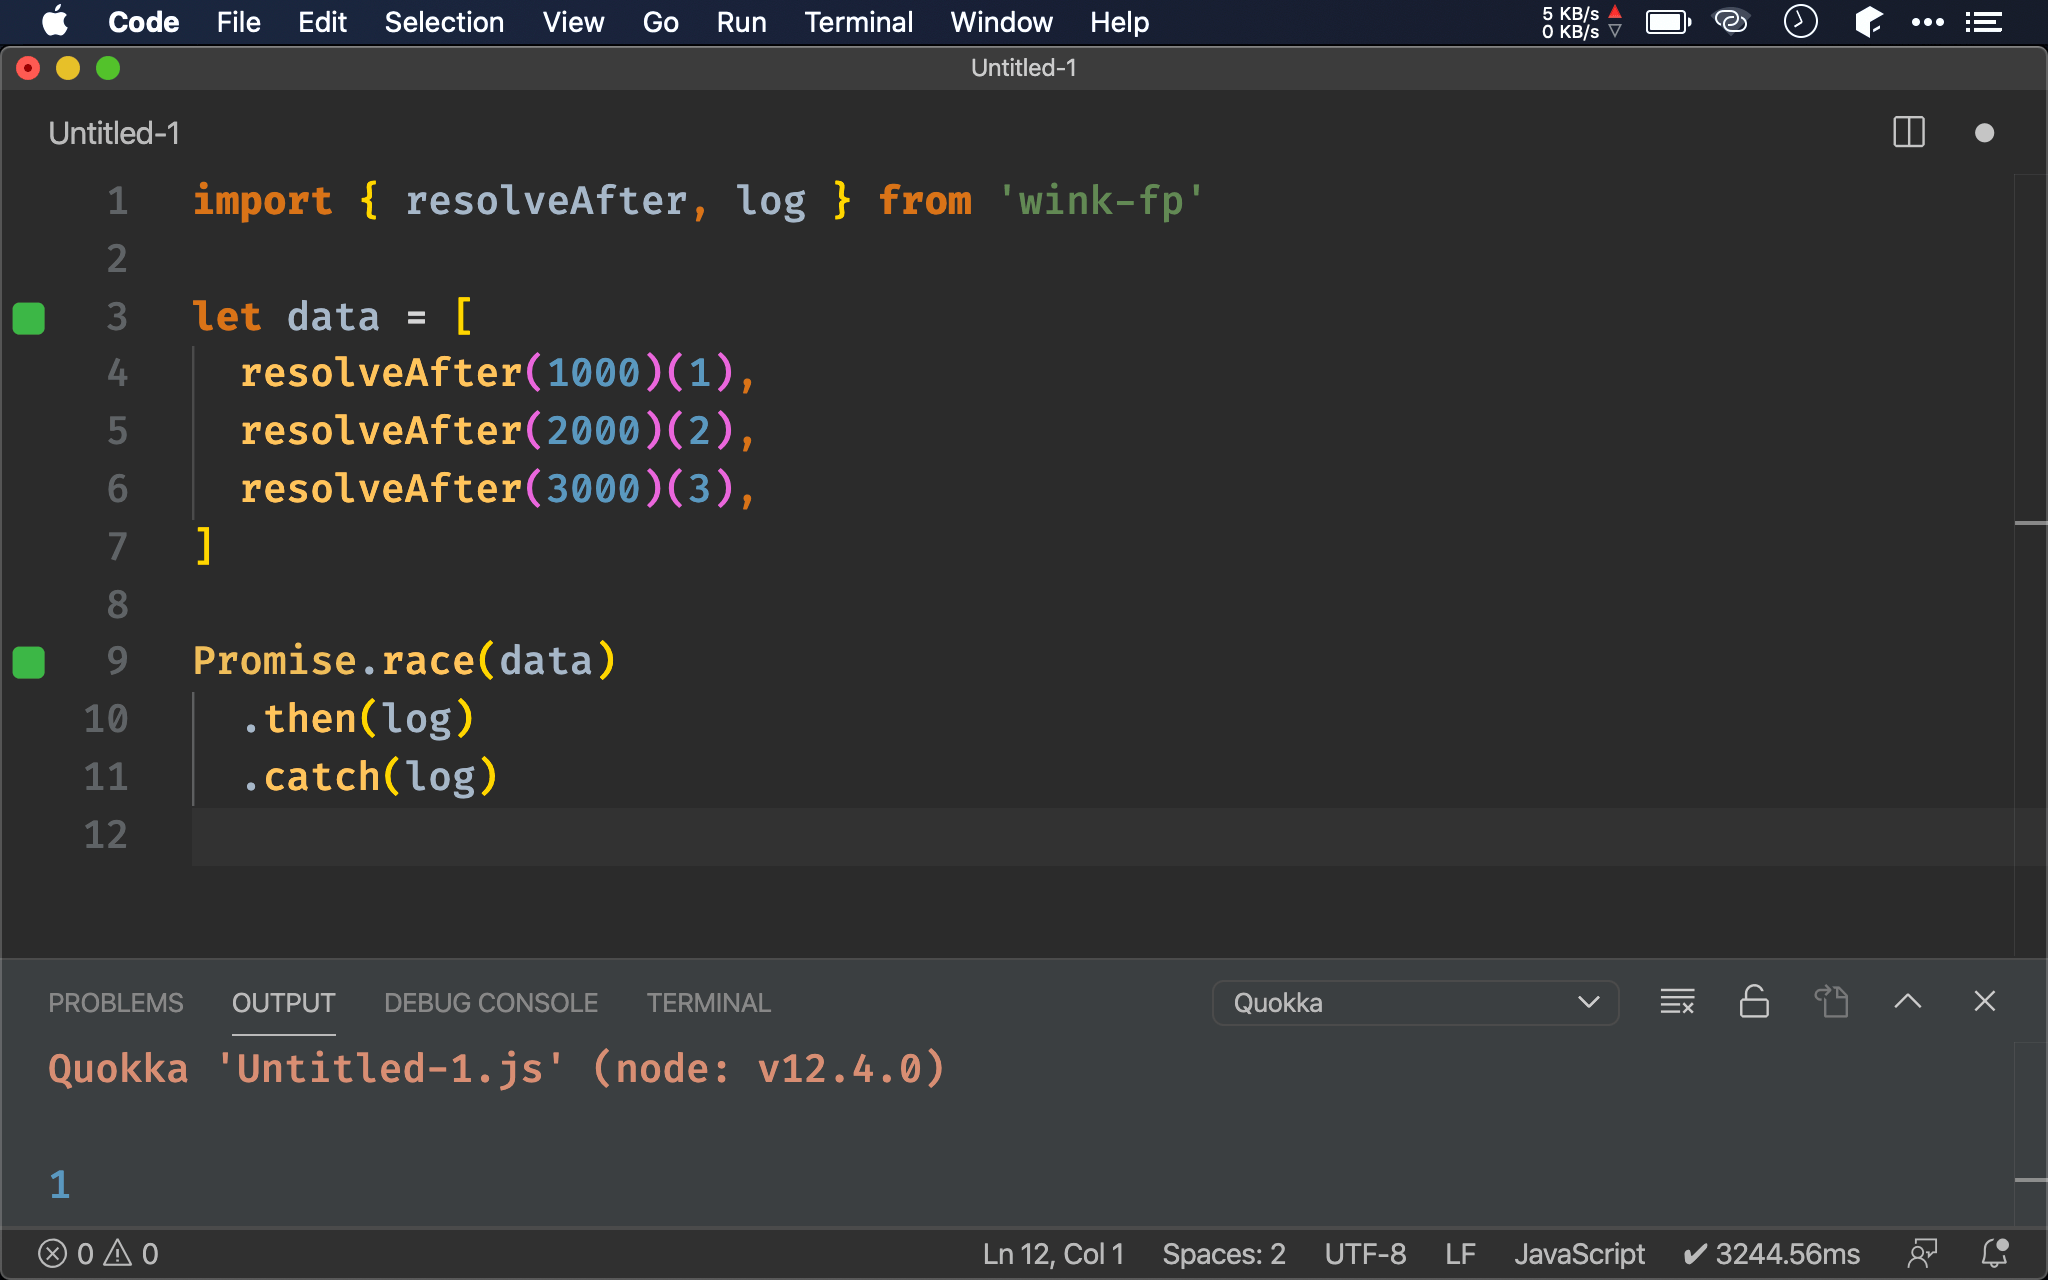
Task: Click errors and warnings count indicator
Action: [98, 1253]
